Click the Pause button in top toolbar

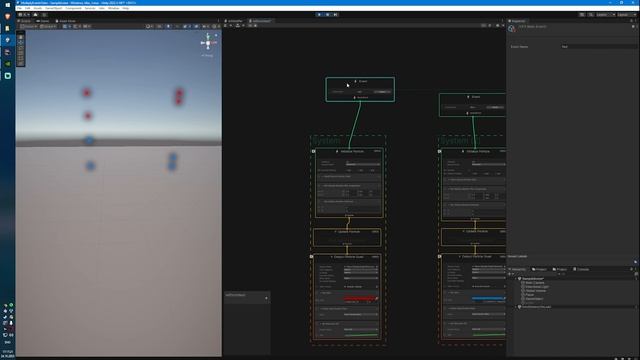tap(327, 15)
